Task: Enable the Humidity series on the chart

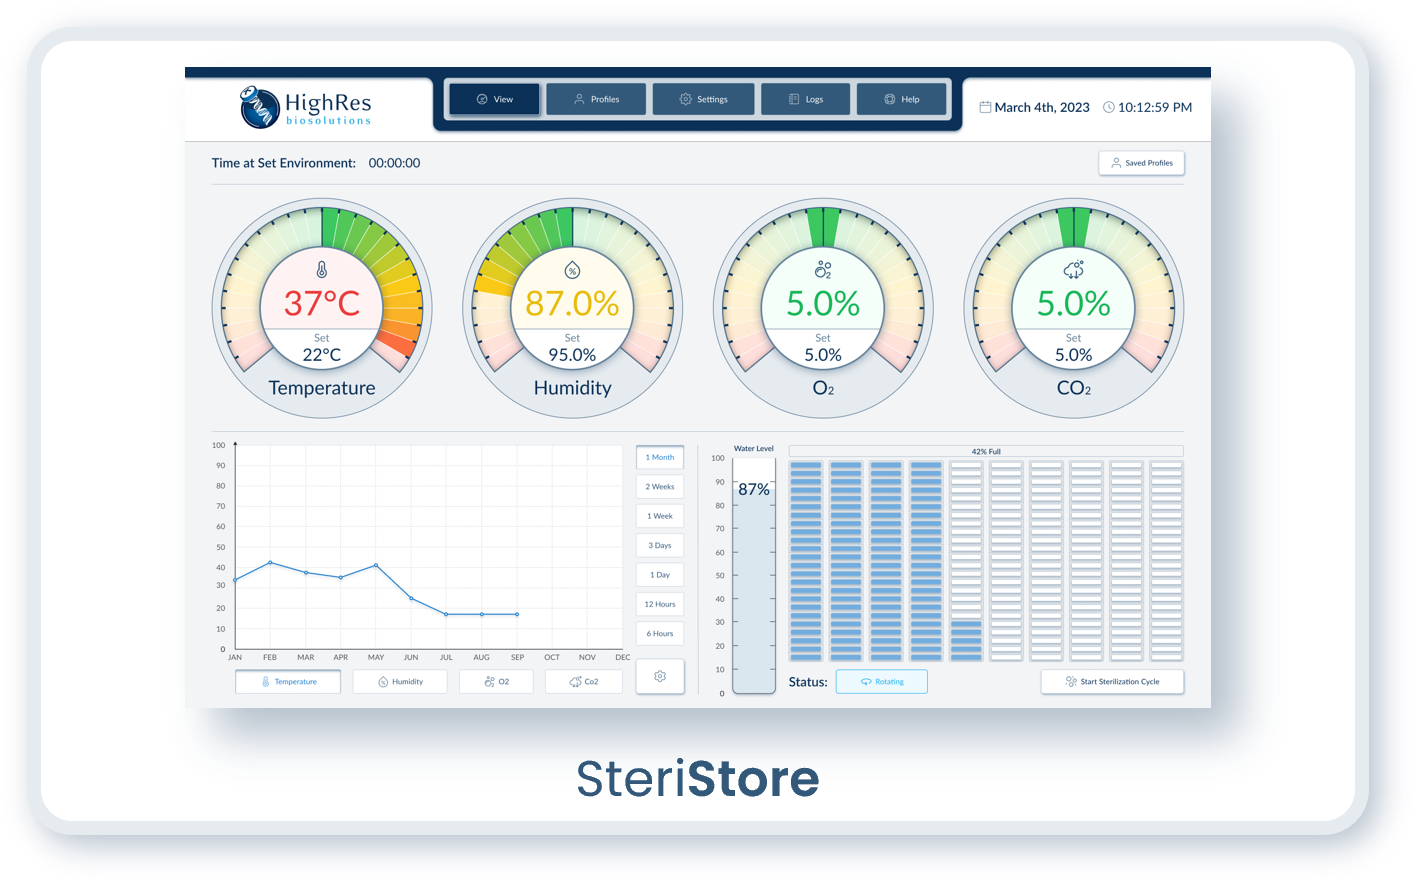Action: click(x=399, y=681)
